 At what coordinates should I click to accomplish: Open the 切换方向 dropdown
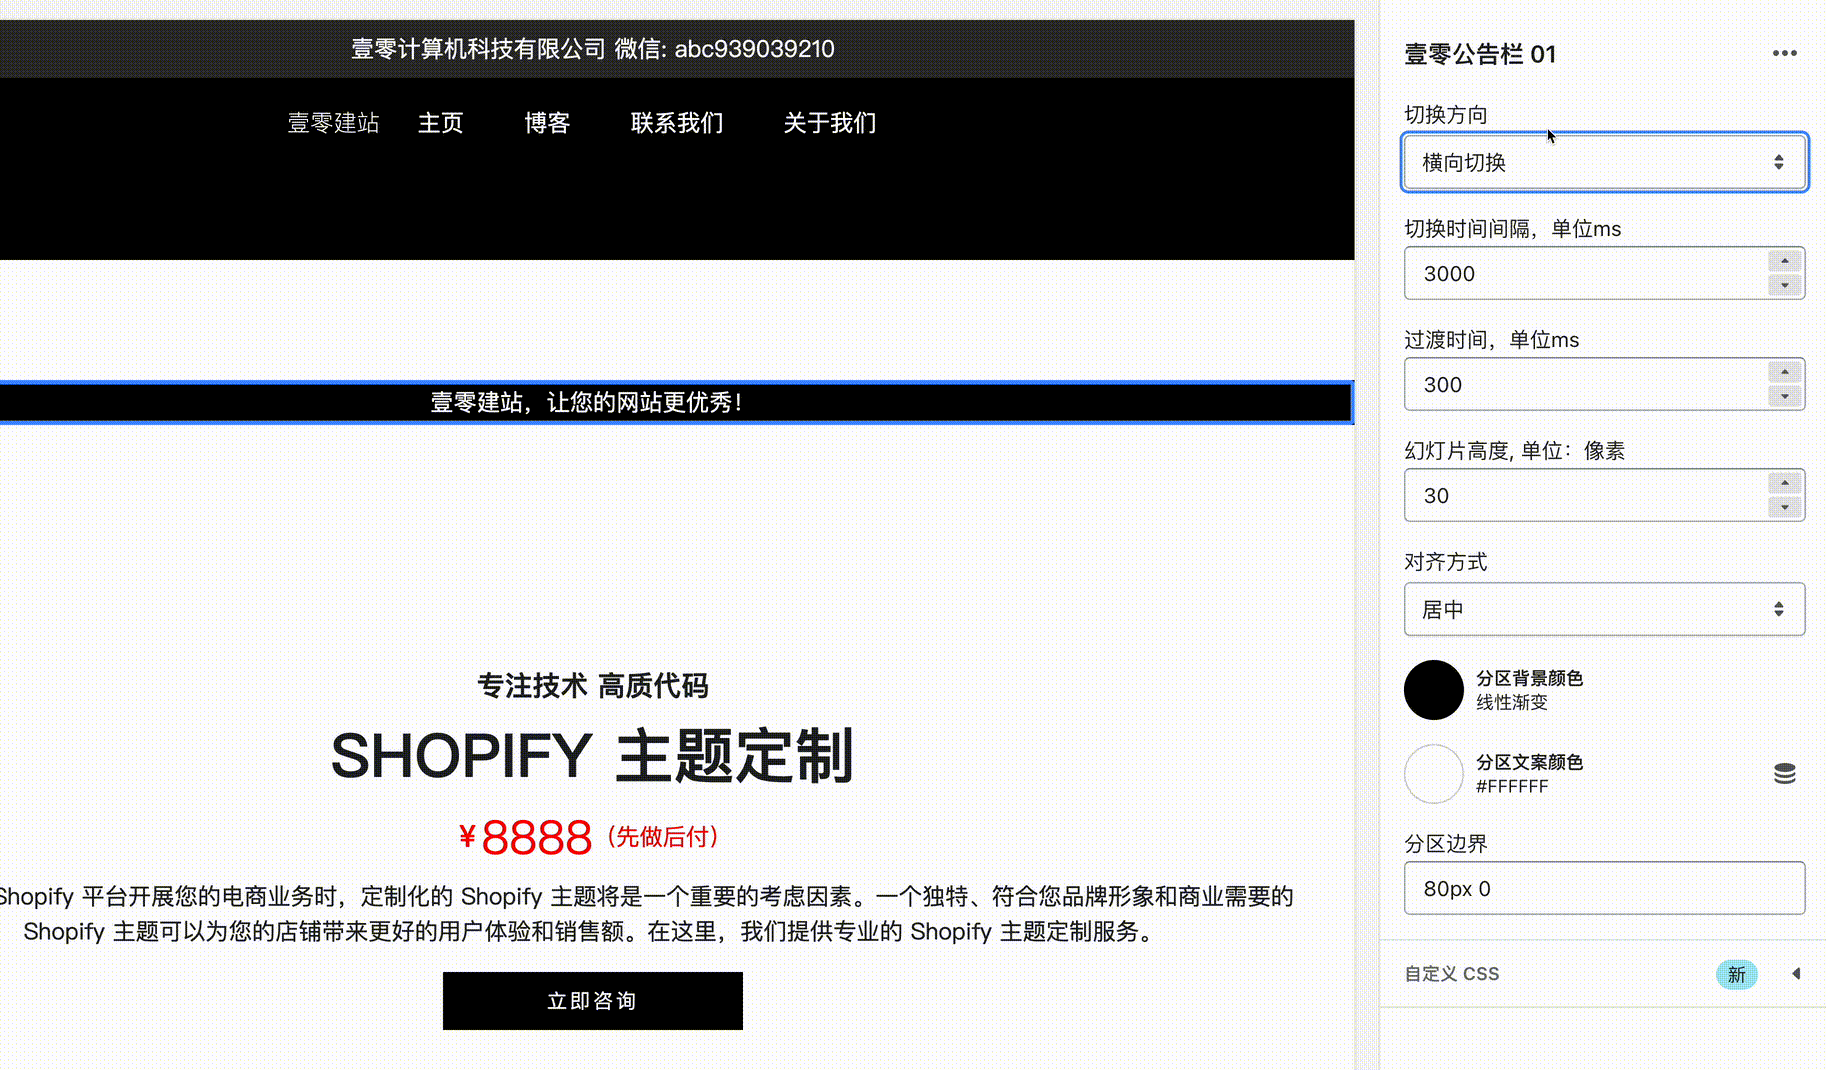1603,162
